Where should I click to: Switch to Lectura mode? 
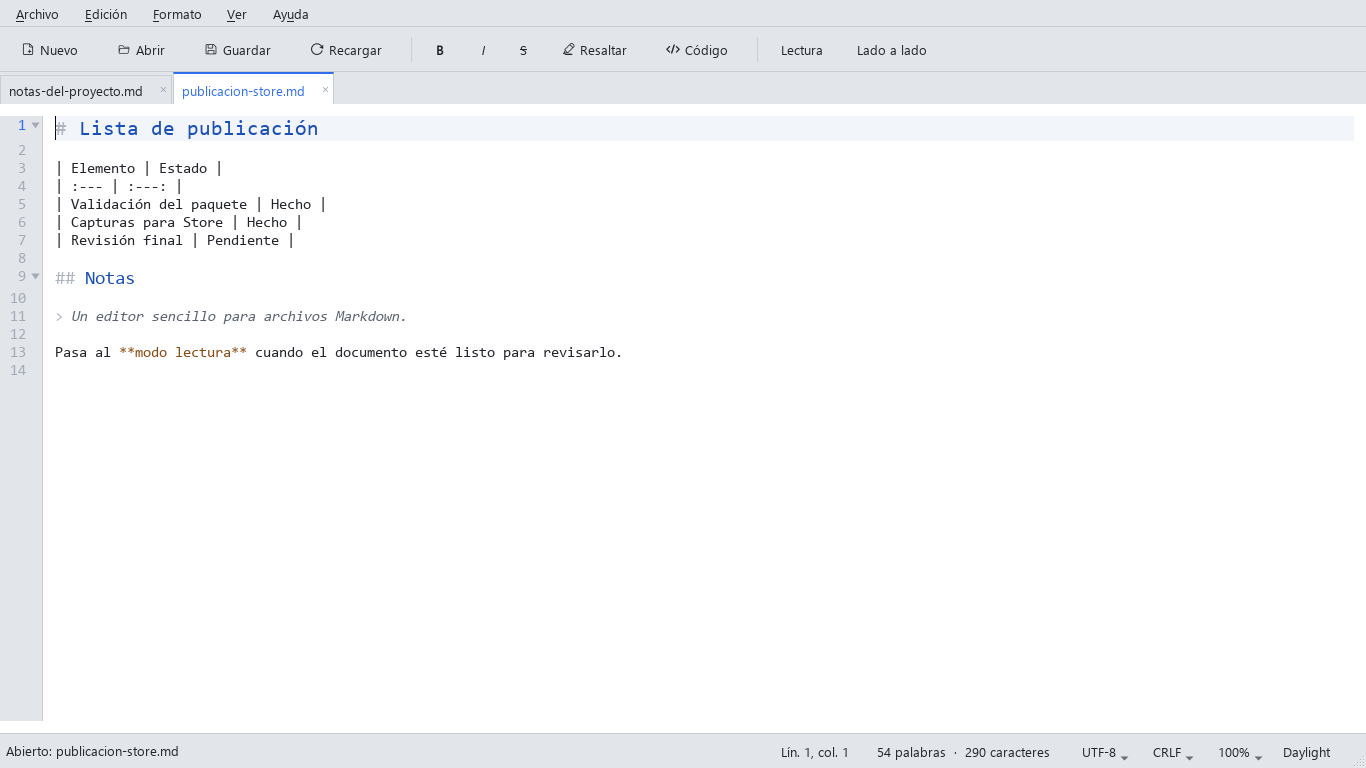(x=802, y=50)
